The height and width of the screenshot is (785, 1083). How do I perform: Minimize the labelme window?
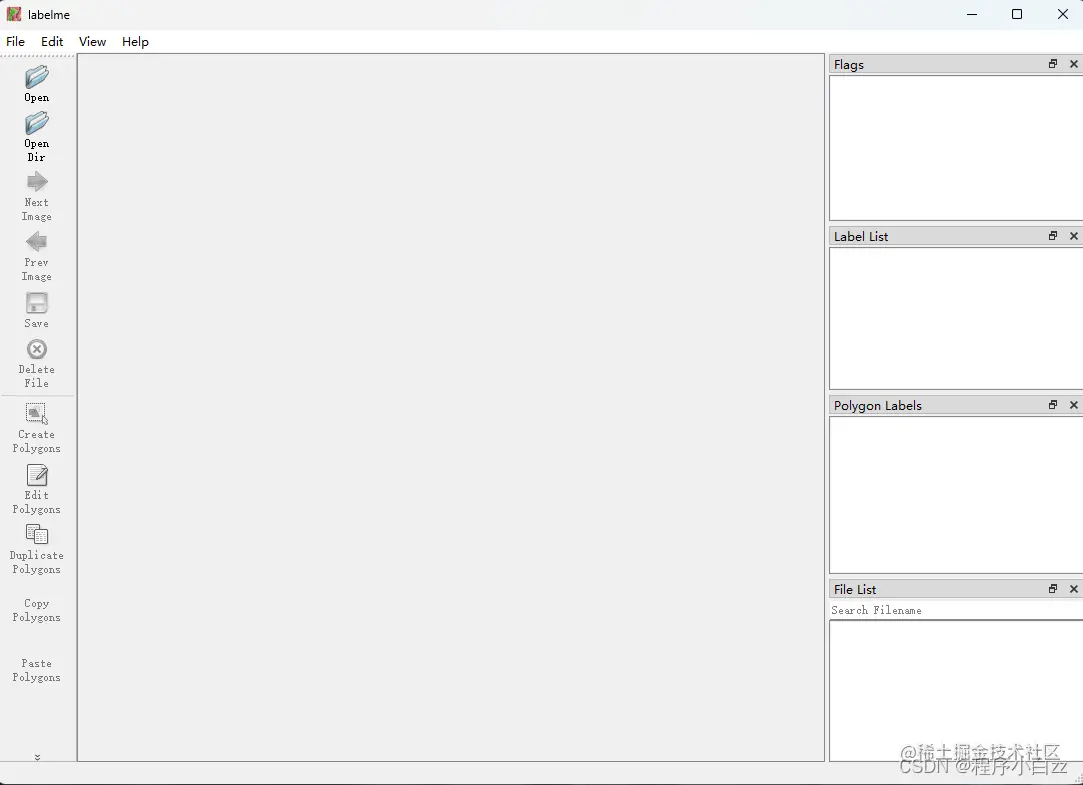click(x=972, y=14)
